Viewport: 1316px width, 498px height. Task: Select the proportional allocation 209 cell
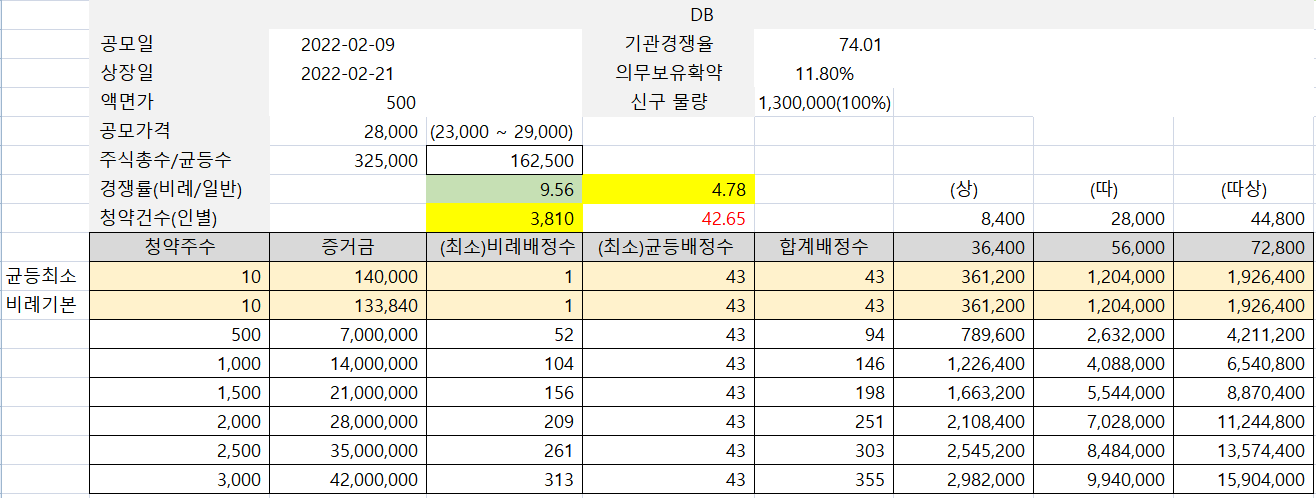[504, 422]
